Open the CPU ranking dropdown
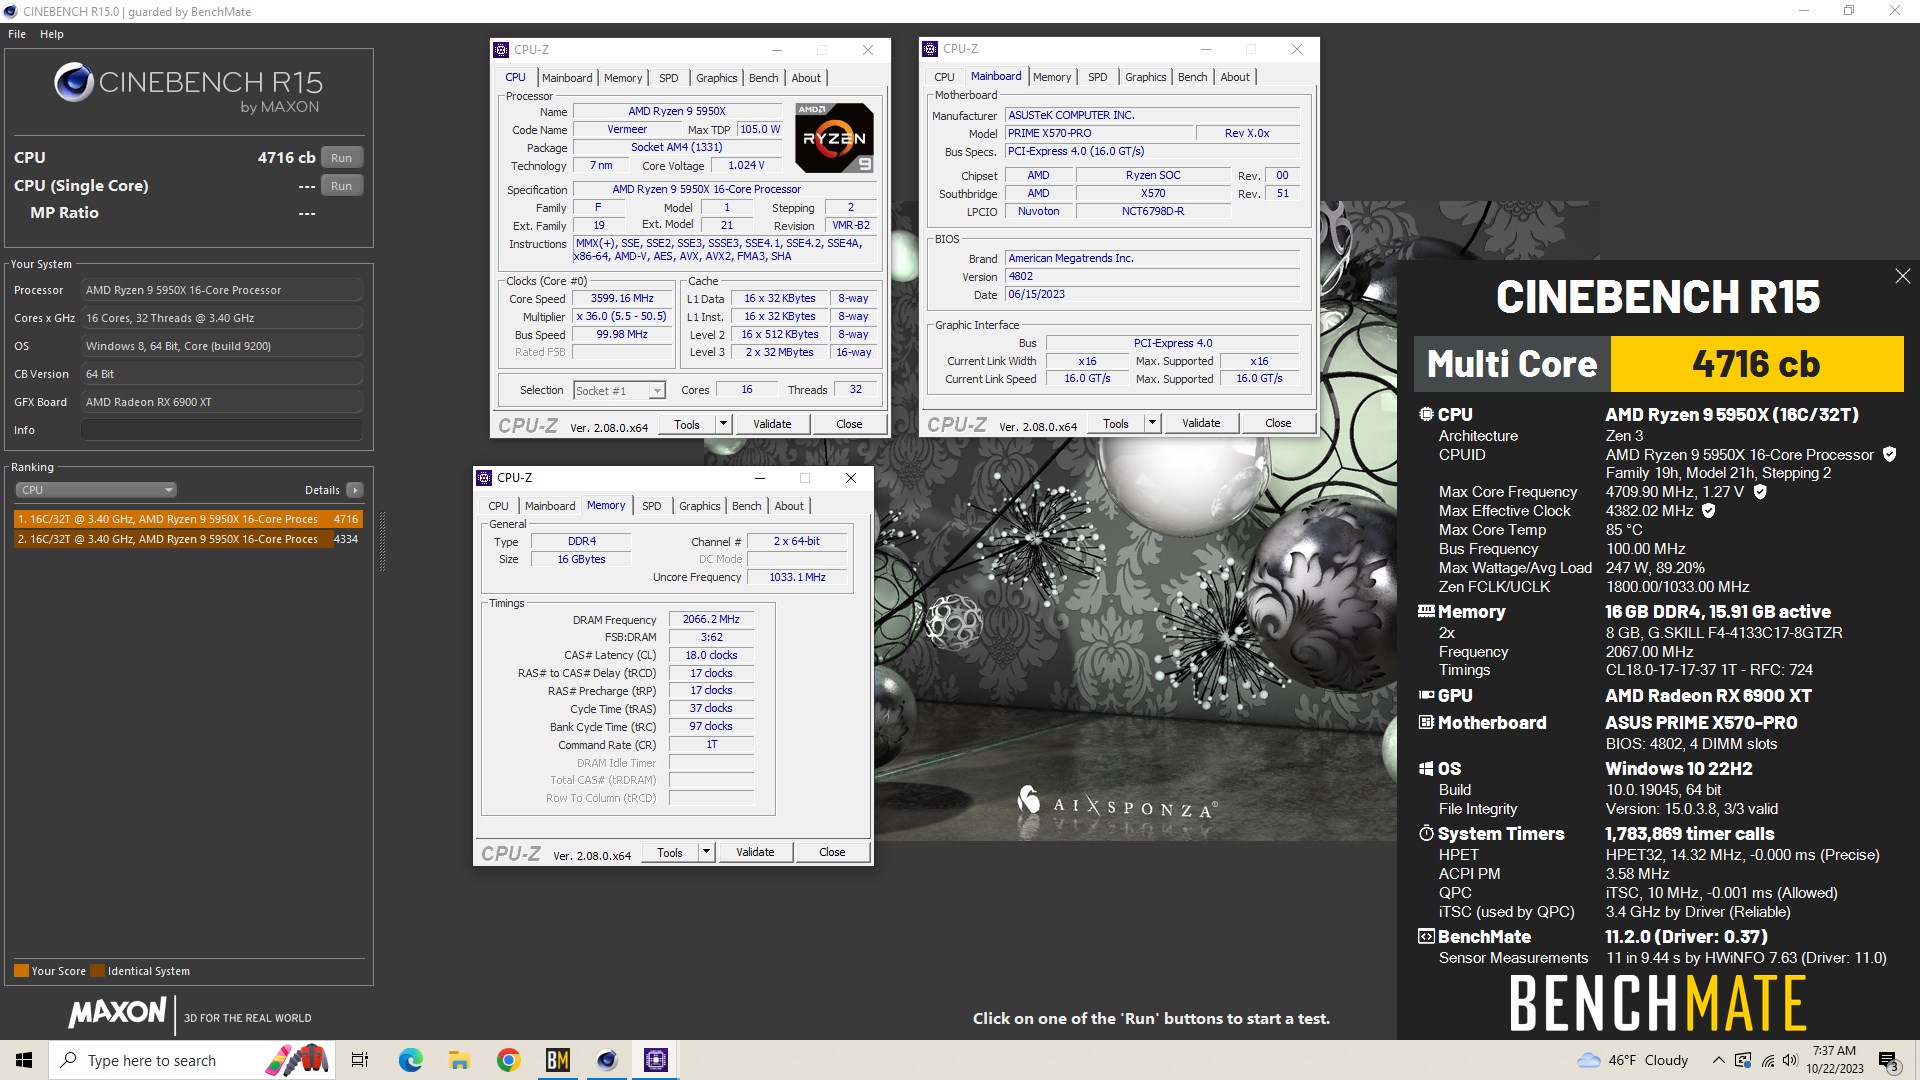 point(96,490)
